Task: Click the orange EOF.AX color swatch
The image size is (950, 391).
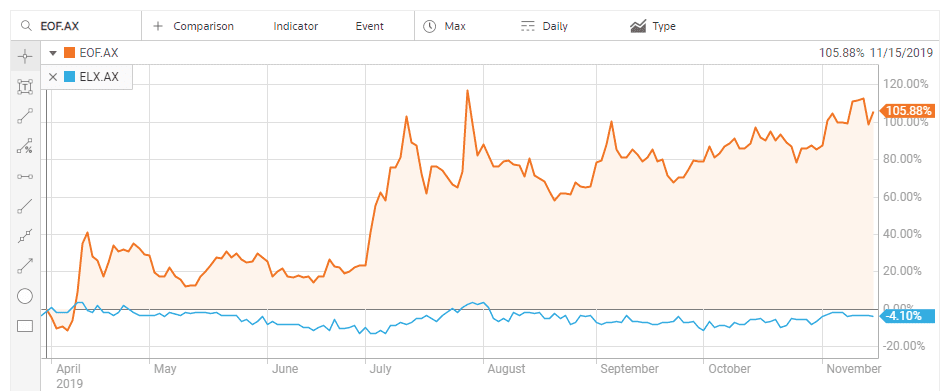Action: (69, 53)
